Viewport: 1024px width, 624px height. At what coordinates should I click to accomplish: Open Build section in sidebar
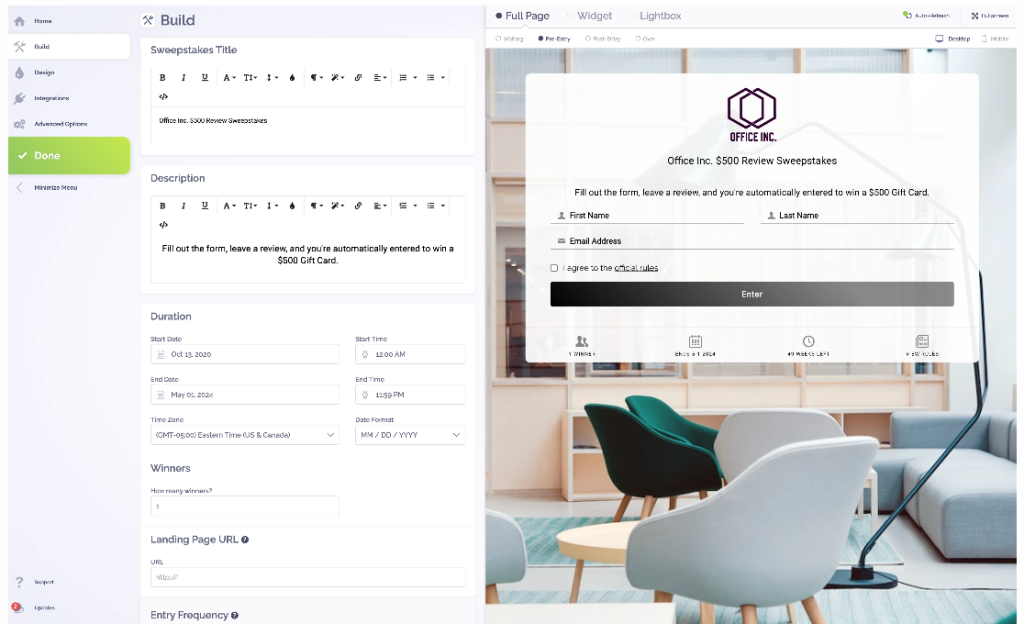pyautogui.click(x=69, y=46)
